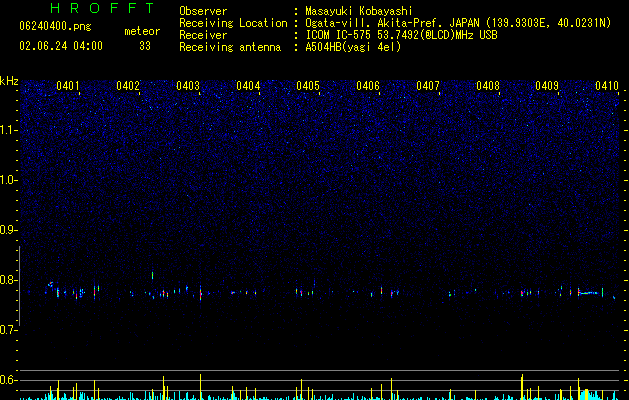Click frequency axis label 0.9
Screen dimensions: 629x400
pos(9,230)
